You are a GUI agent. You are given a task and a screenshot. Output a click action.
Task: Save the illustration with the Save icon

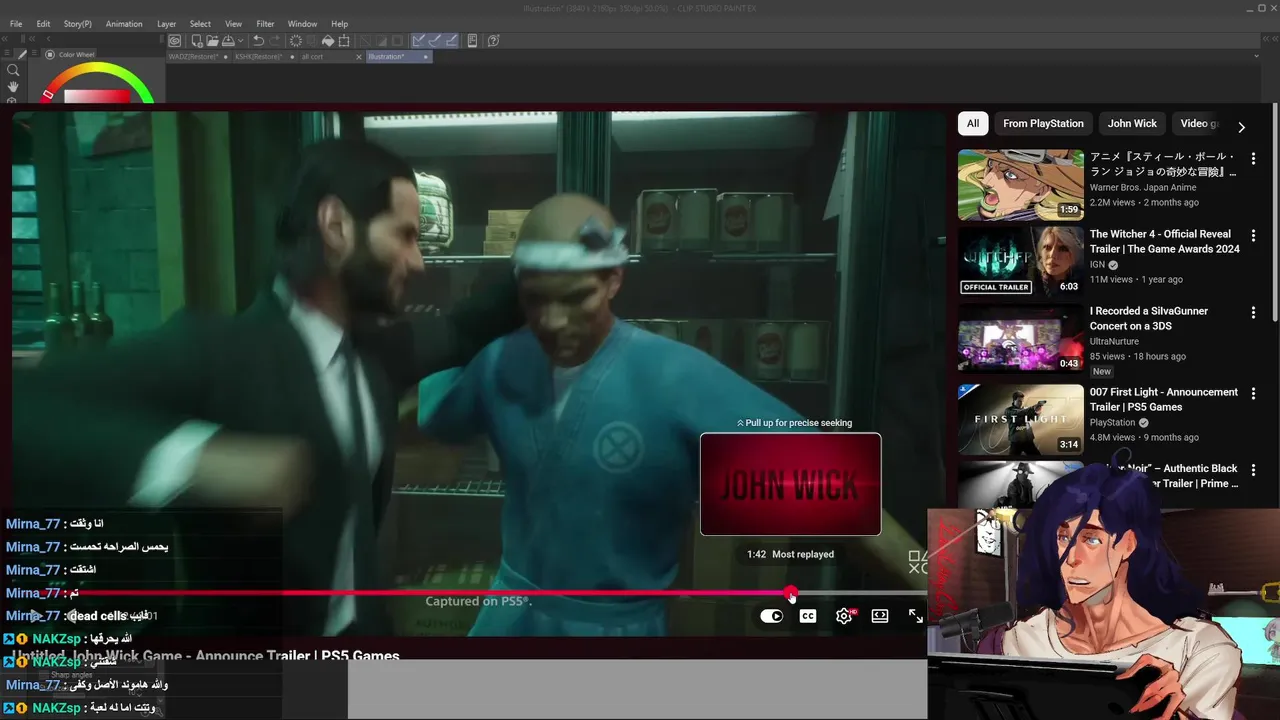(x=228, y=41)
